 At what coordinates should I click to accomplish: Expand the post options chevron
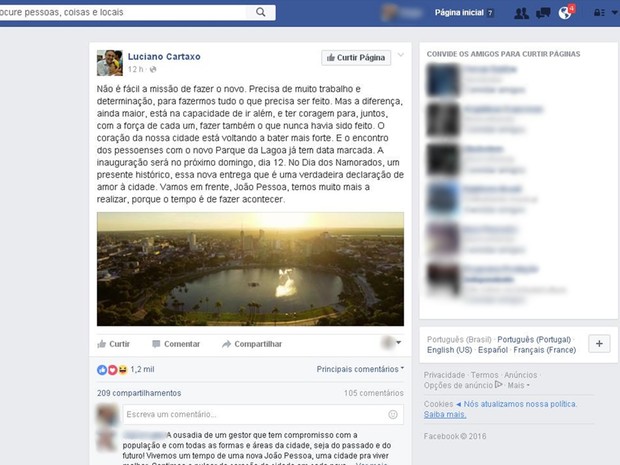pos(401,55)
